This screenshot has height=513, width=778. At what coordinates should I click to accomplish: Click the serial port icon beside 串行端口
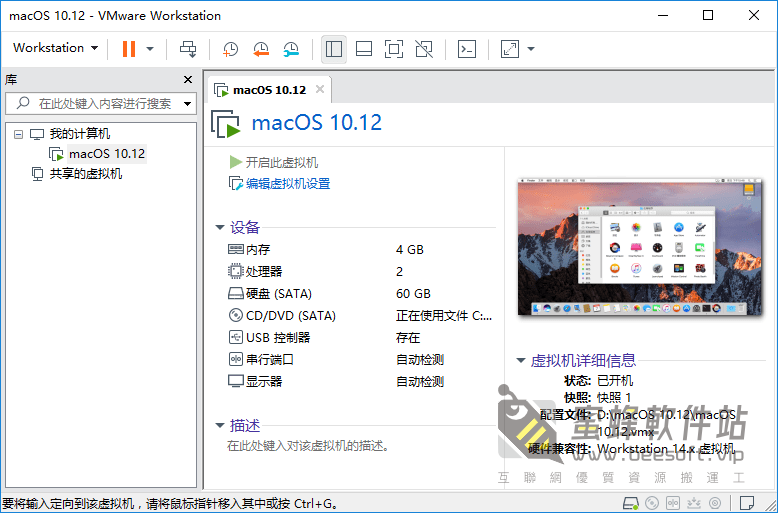click(235, 359)
